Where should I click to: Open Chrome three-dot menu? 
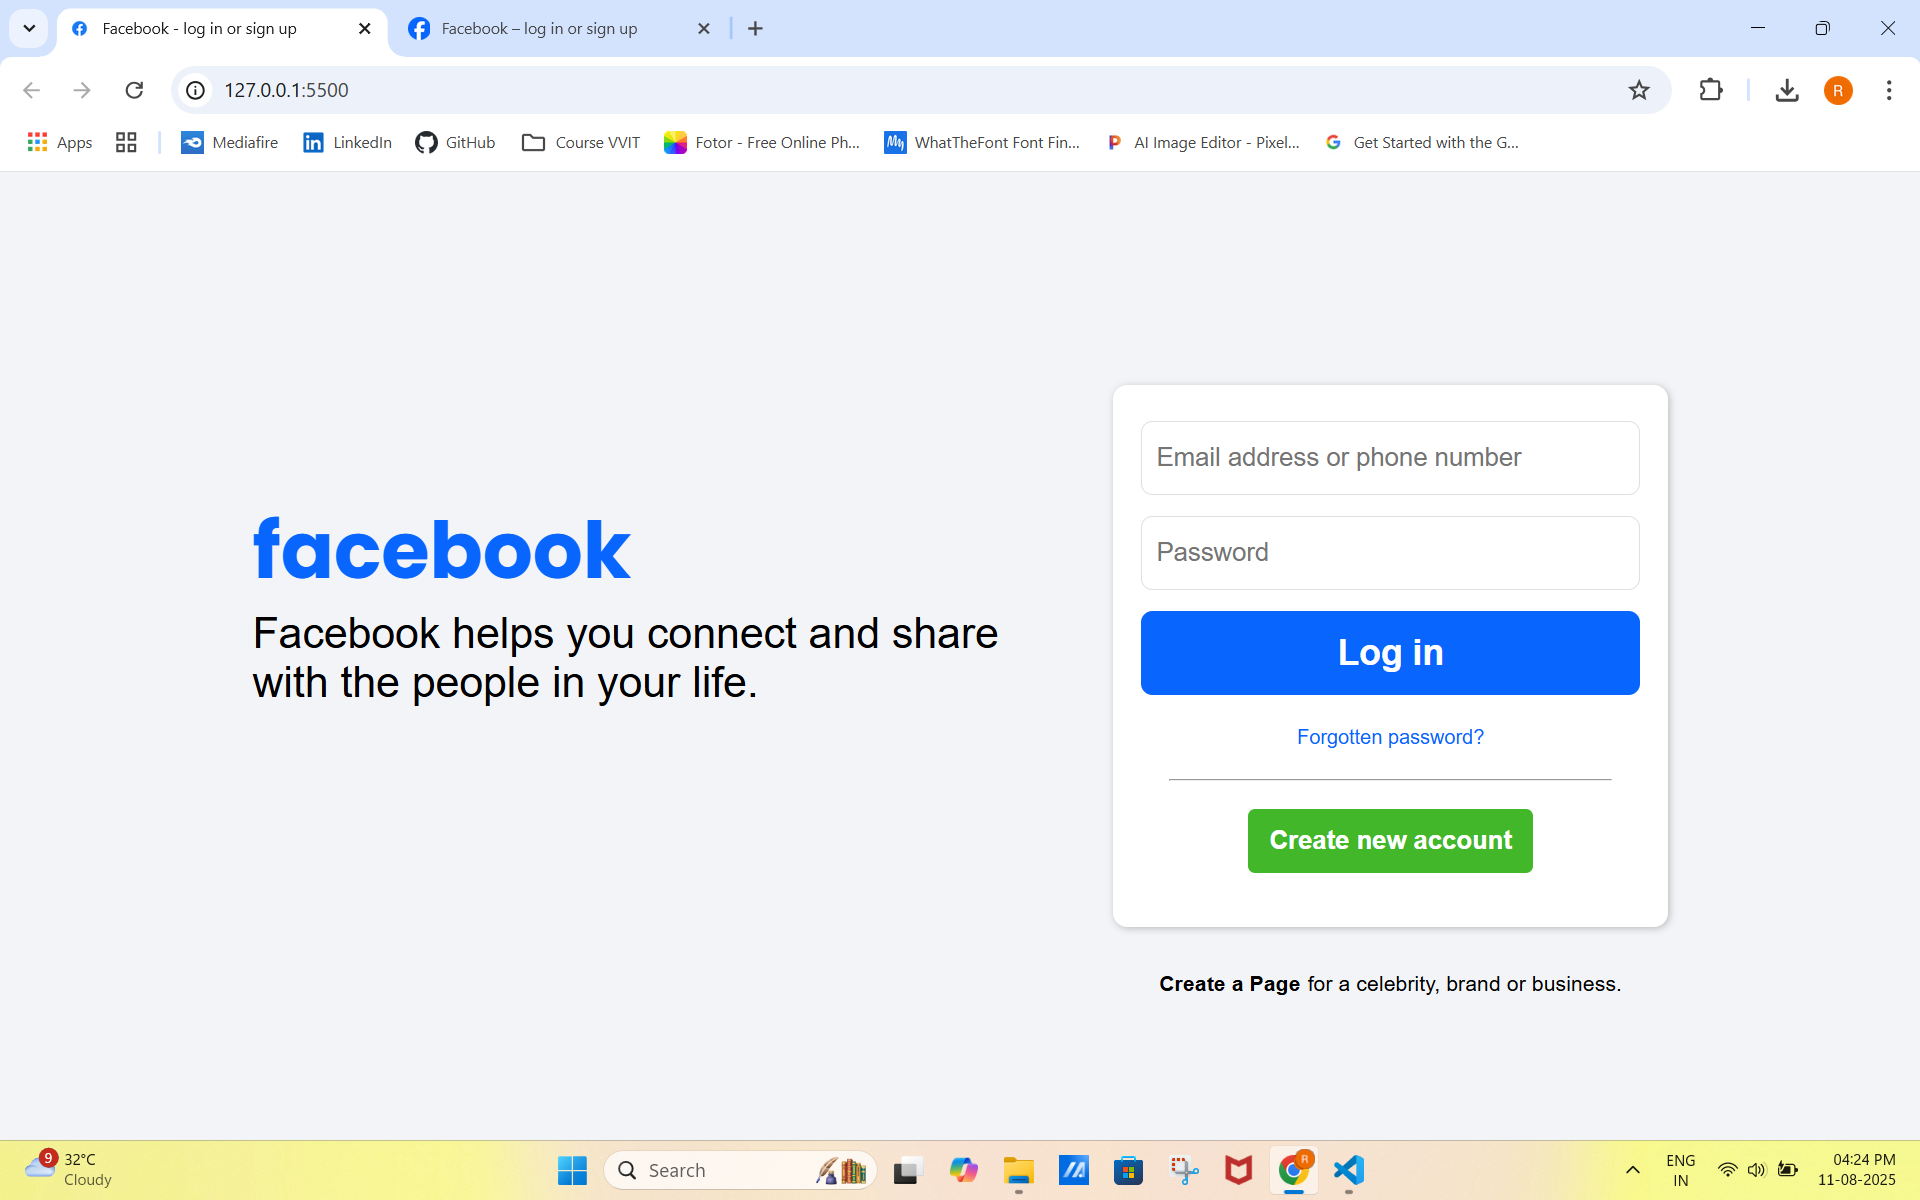coord(1889,90)
